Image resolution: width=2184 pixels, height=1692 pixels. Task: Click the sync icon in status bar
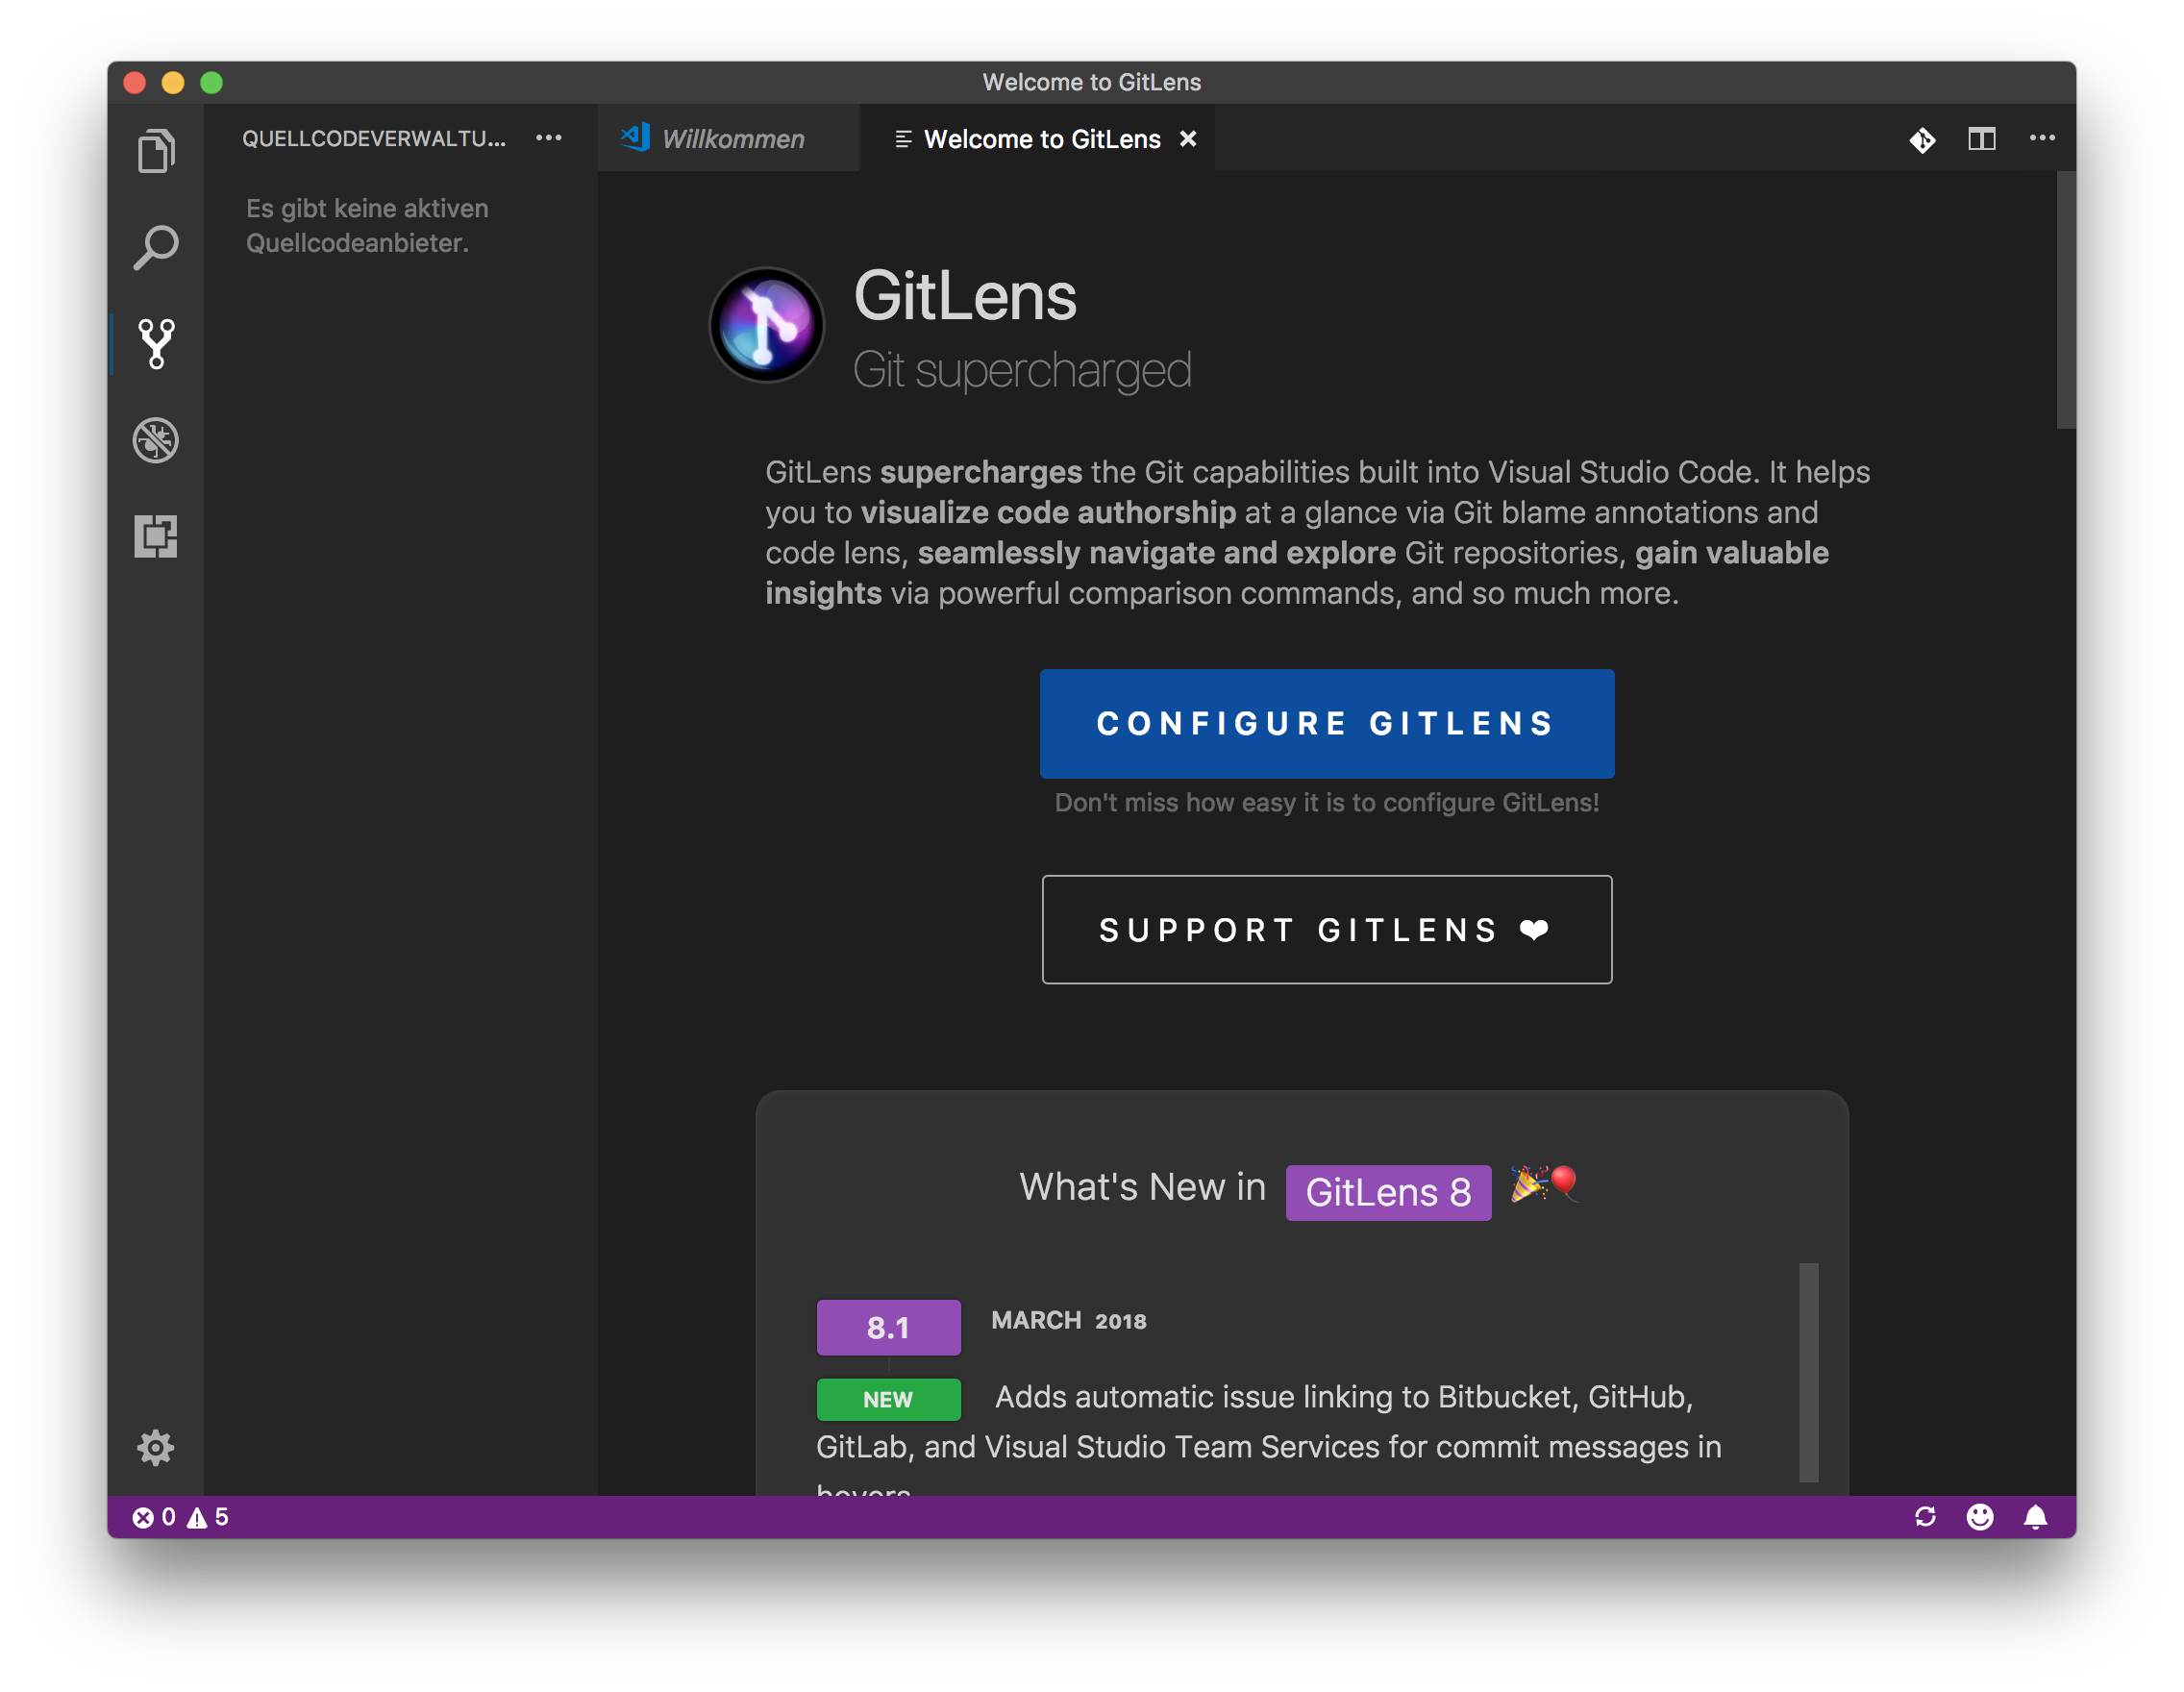coord(1925,1517)
